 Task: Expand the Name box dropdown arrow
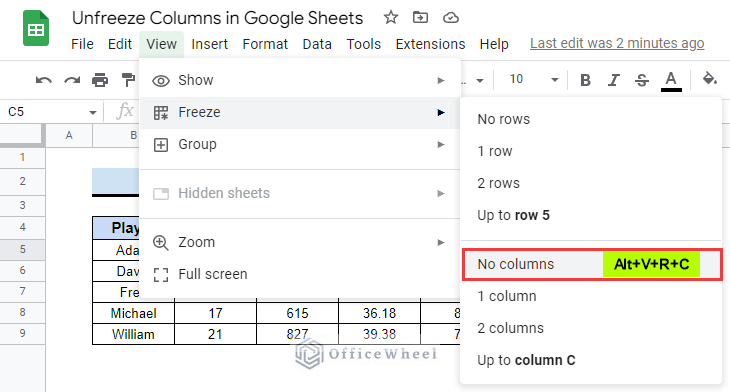93,112
